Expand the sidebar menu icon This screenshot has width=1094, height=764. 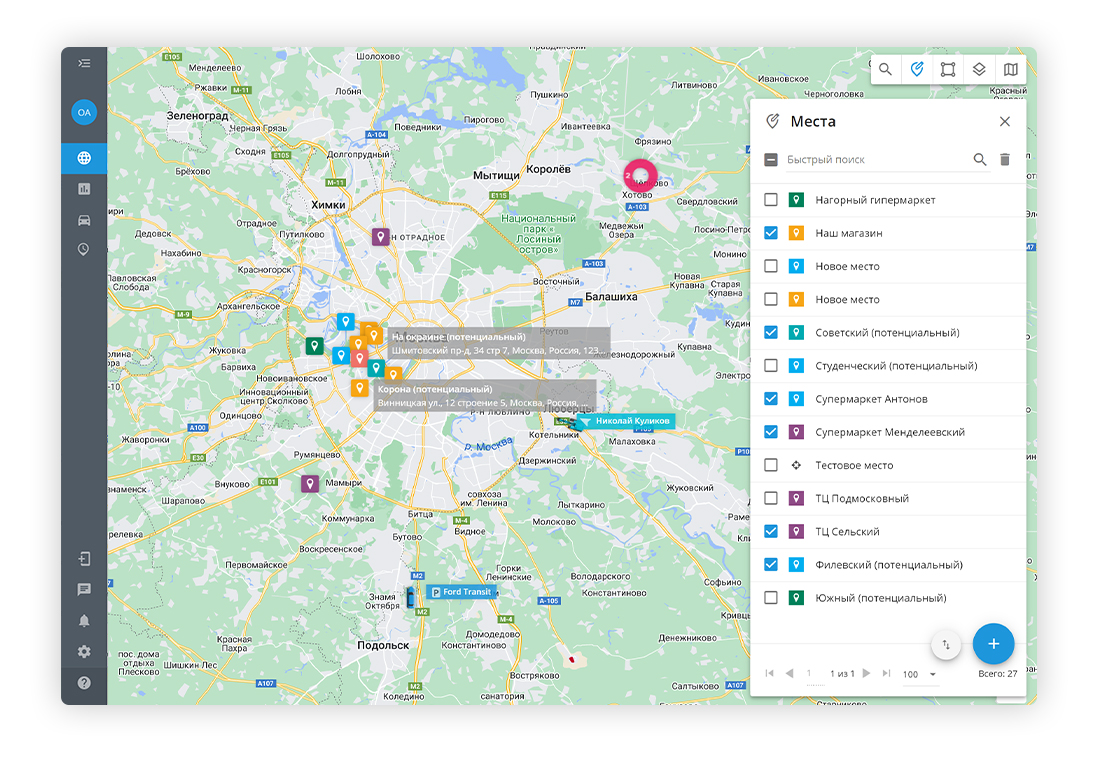click(x=84, y=63)
